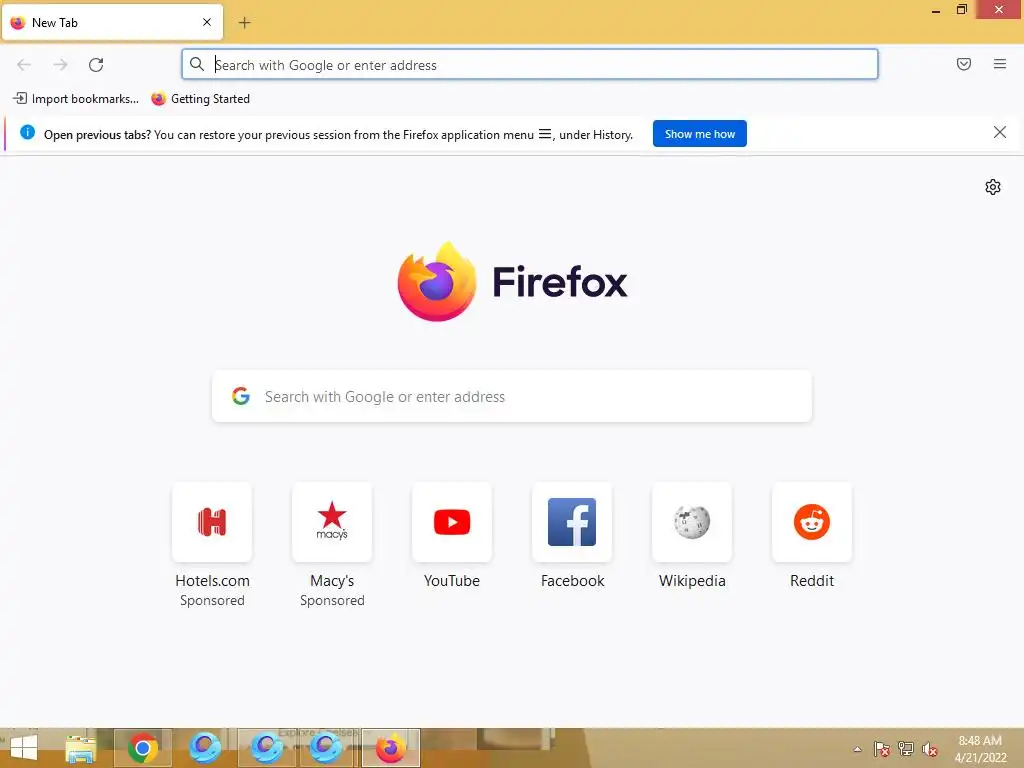Click the Sponsored label under Hotels.com
1024x768 pixels.
click(x=212, y=600)
